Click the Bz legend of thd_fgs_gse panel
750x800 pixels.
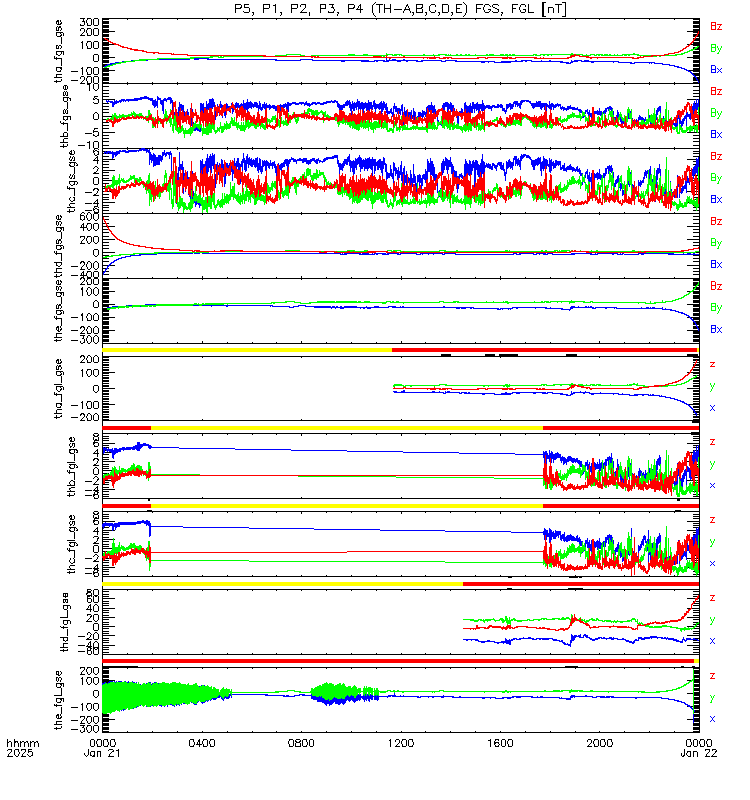[x=716, y=221]
